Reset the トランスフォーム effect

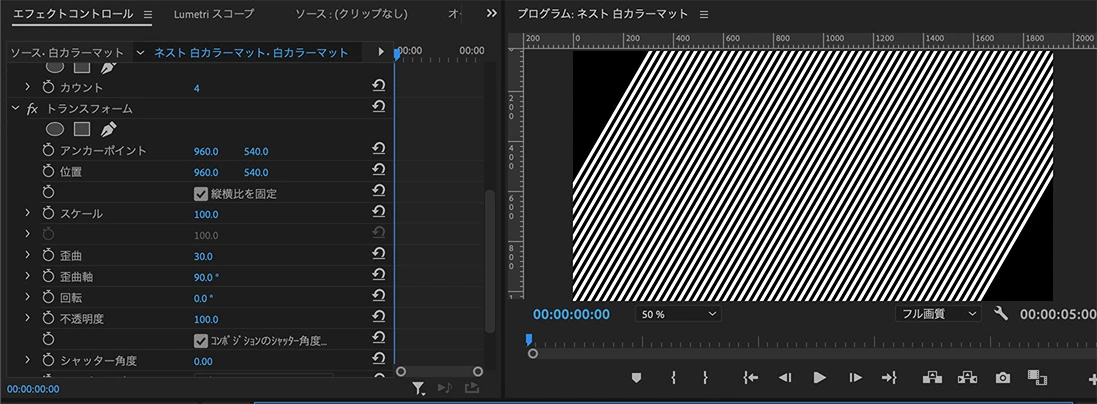click(378, 107)
